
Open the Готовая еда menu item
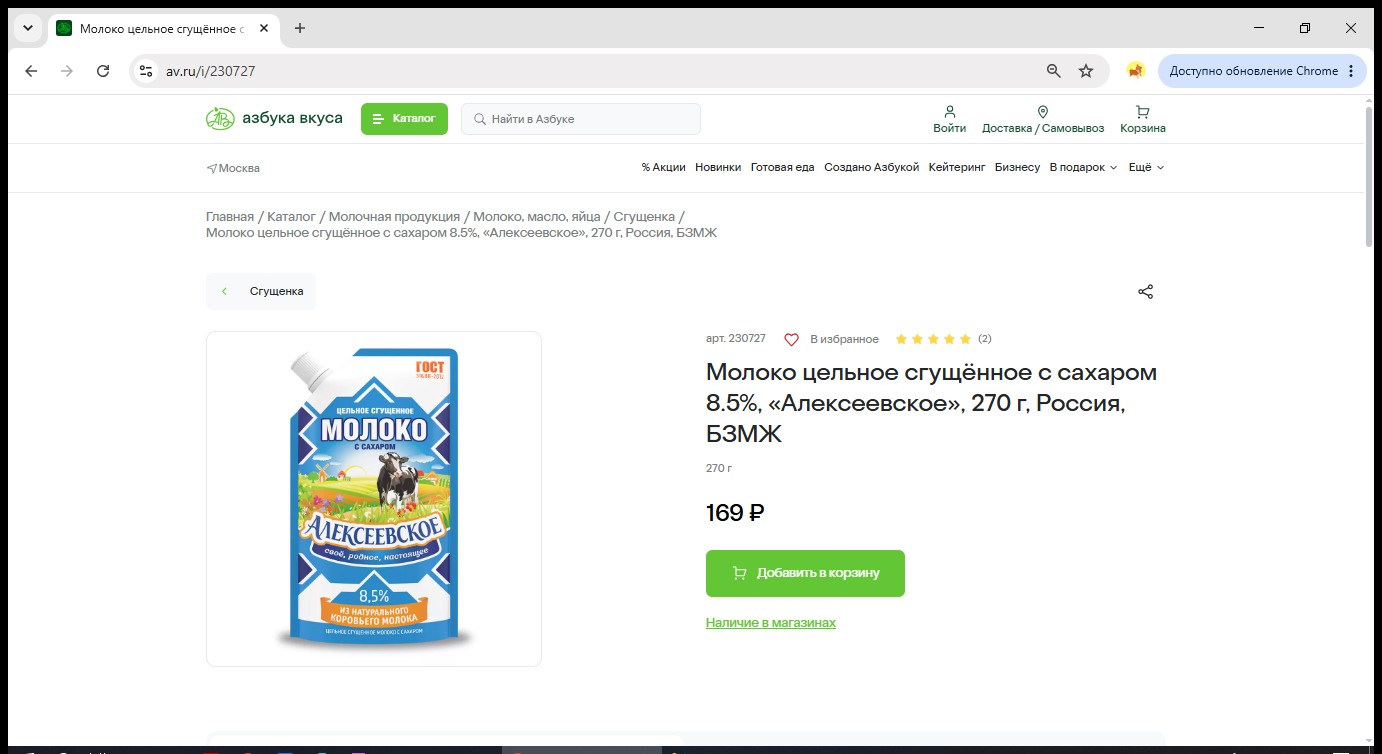783,168
